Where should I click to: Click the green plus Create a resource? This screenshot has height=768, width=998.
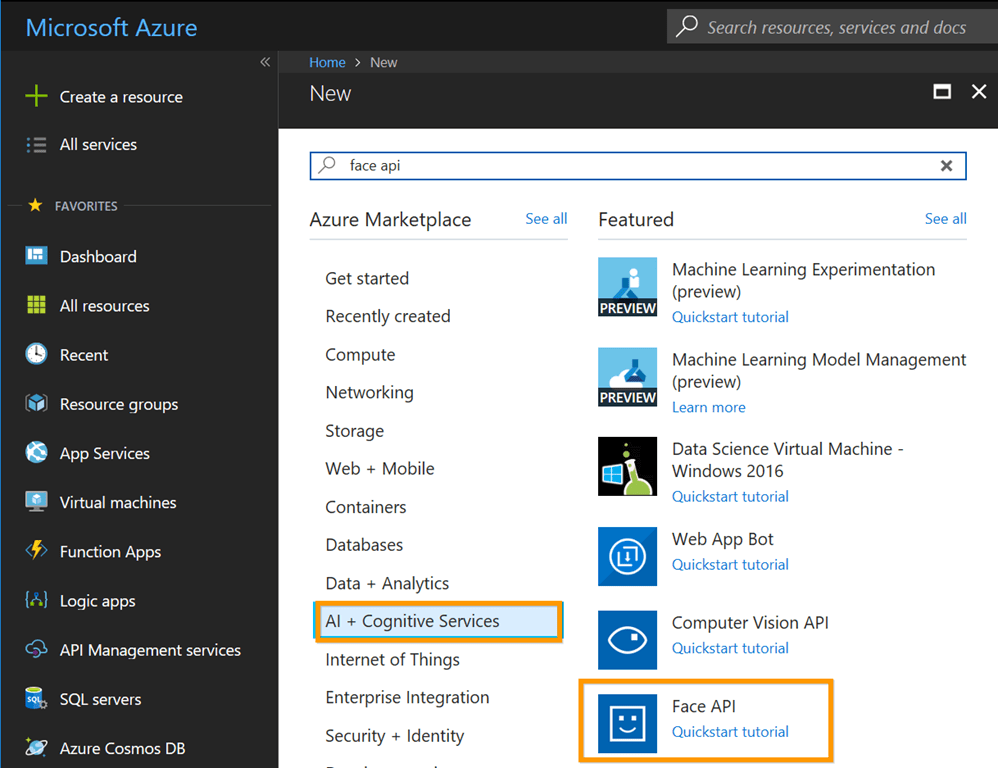pyautogui.click(x=37, y=97)
